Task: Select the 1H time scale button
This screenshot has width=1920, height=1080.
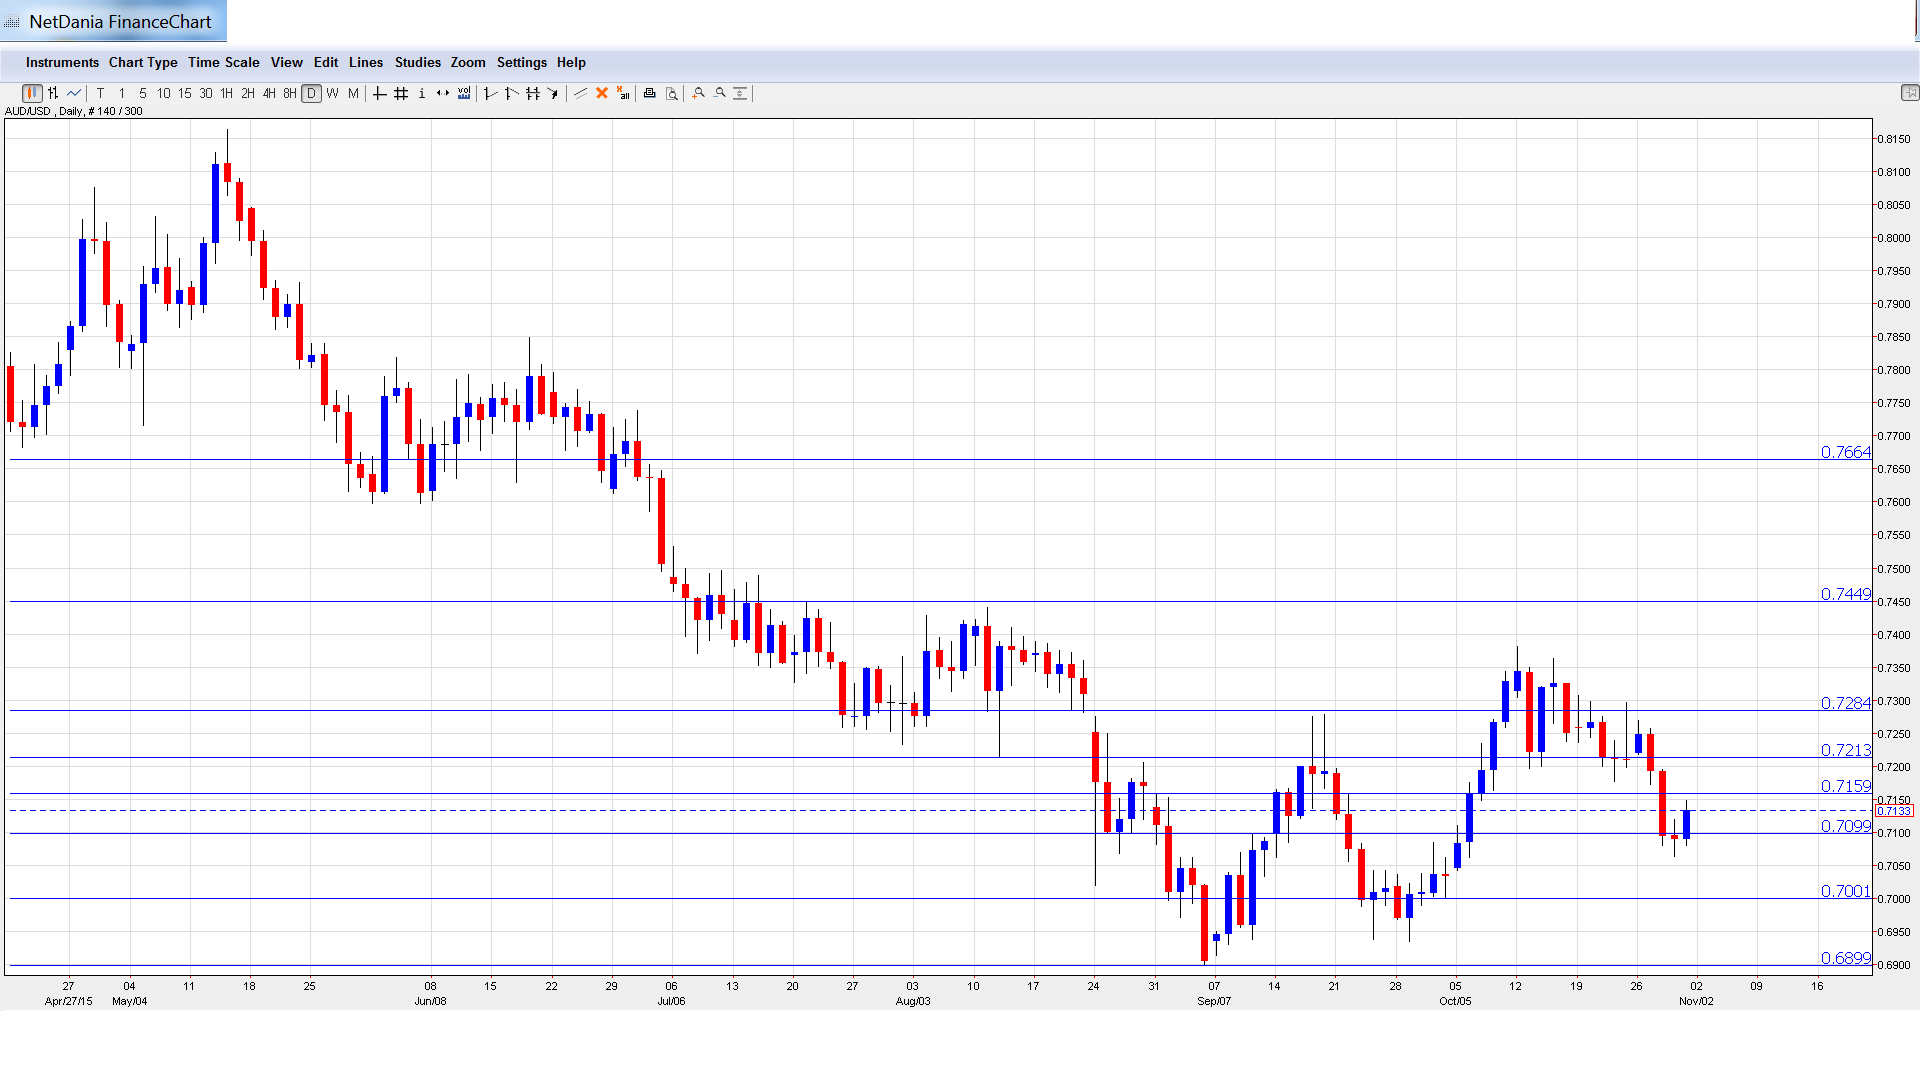Action: pos(227,93)
